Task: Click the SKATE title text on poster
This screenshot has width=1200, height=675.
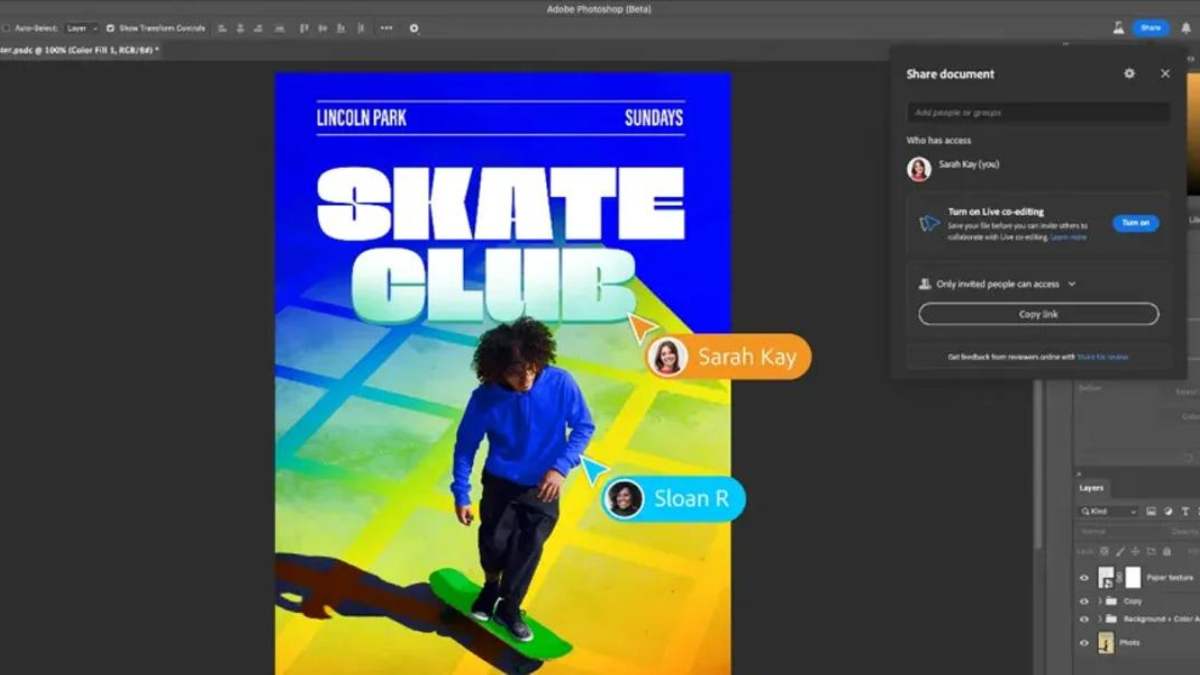Action: 501,203
